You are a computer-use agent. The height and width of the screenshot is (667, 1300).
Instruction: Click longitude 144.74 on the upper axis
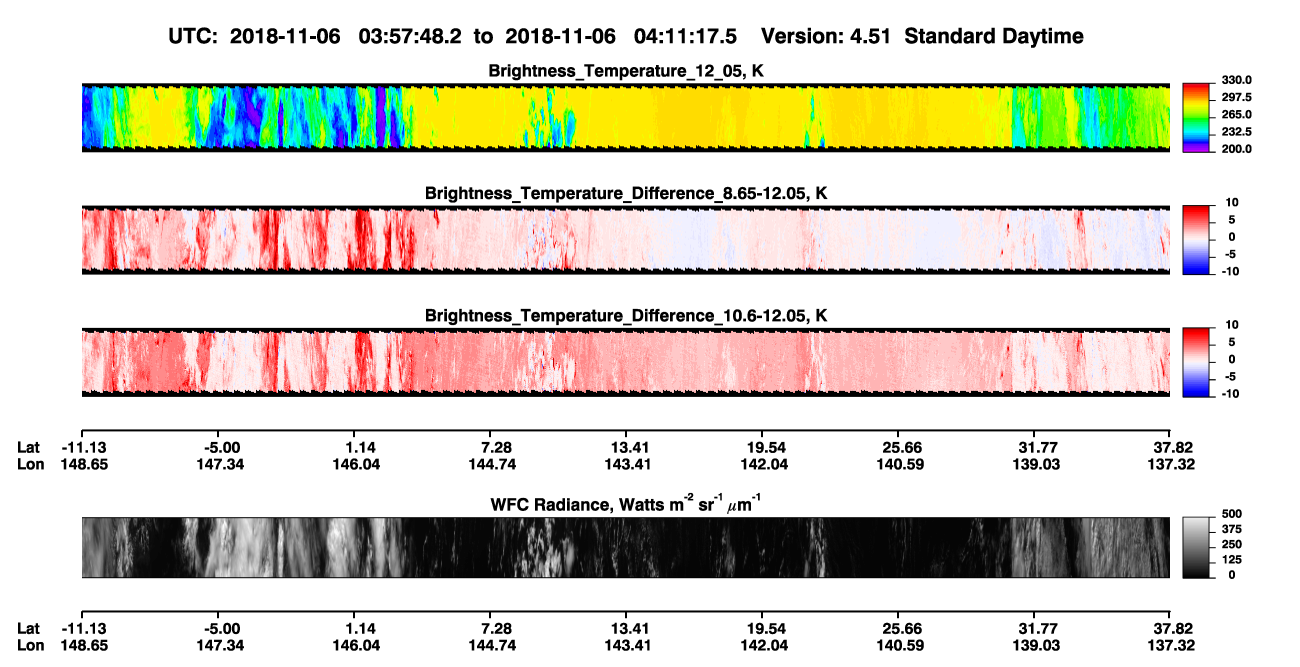tap(492, 464)
